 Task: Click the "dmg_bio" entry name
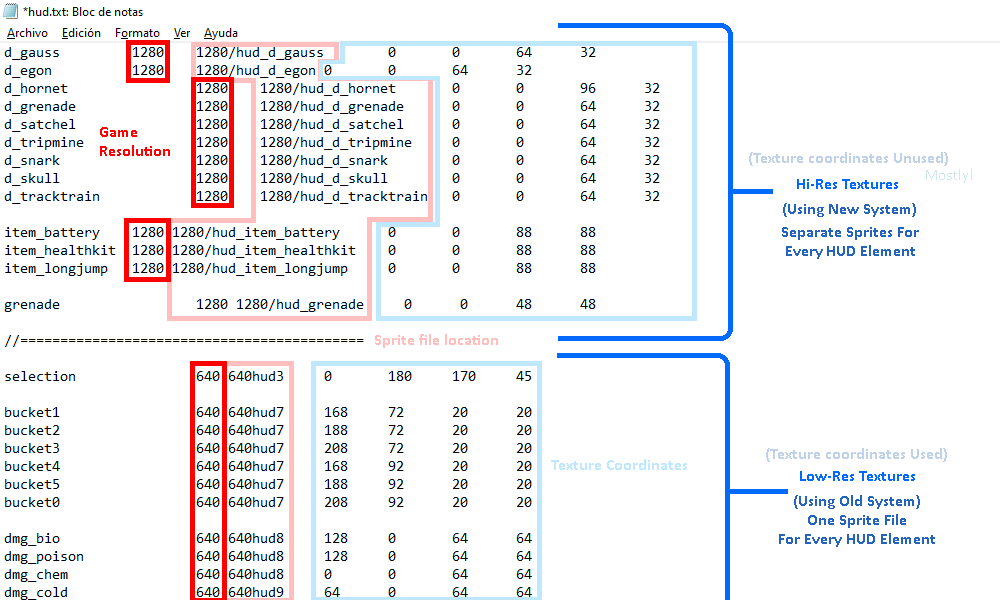32,539
